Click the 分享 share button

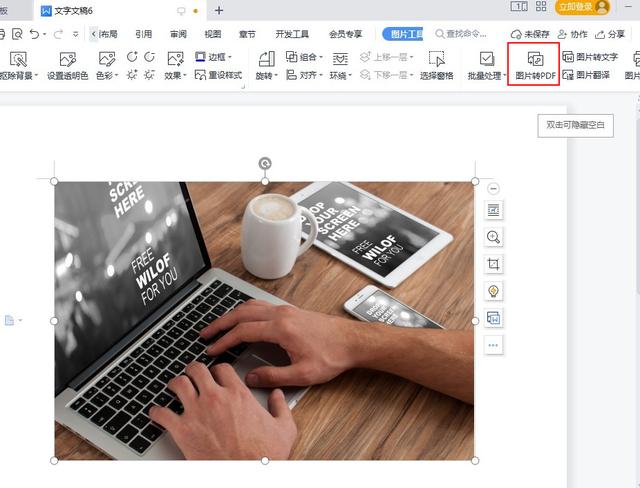click(x=610, y=34)
